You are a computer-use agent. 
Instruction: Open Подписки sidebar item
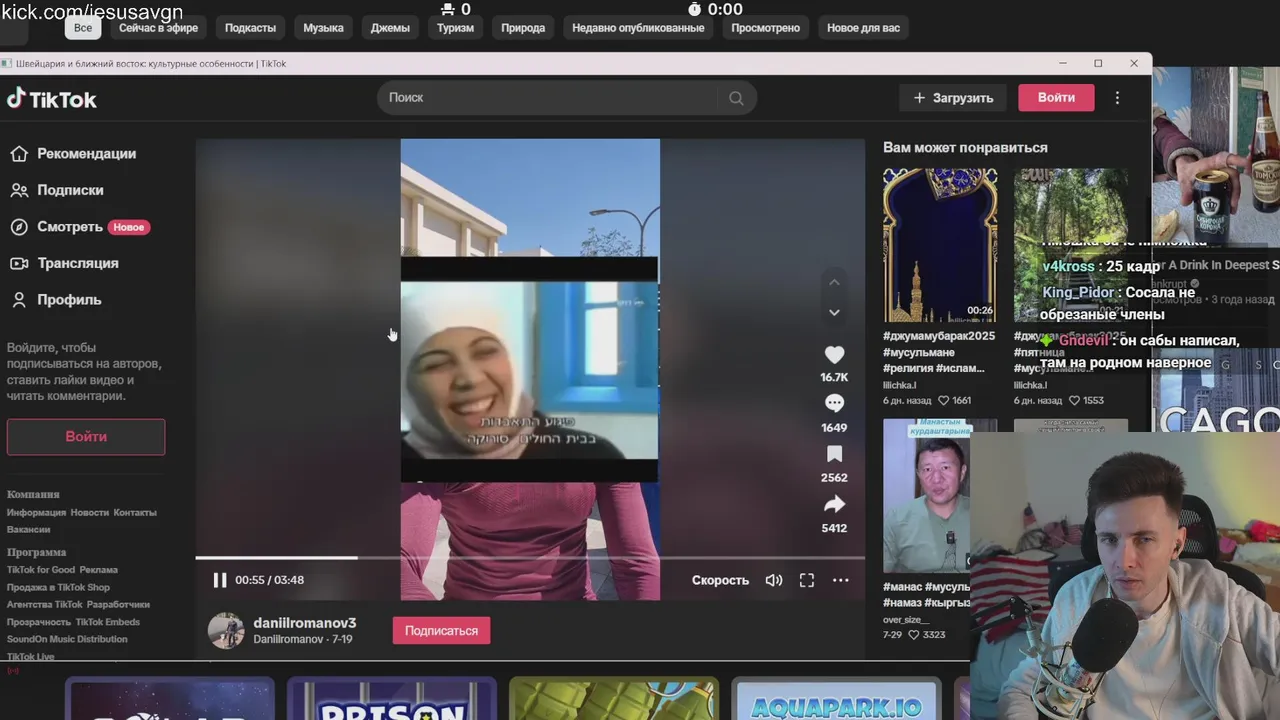(70, 190)
